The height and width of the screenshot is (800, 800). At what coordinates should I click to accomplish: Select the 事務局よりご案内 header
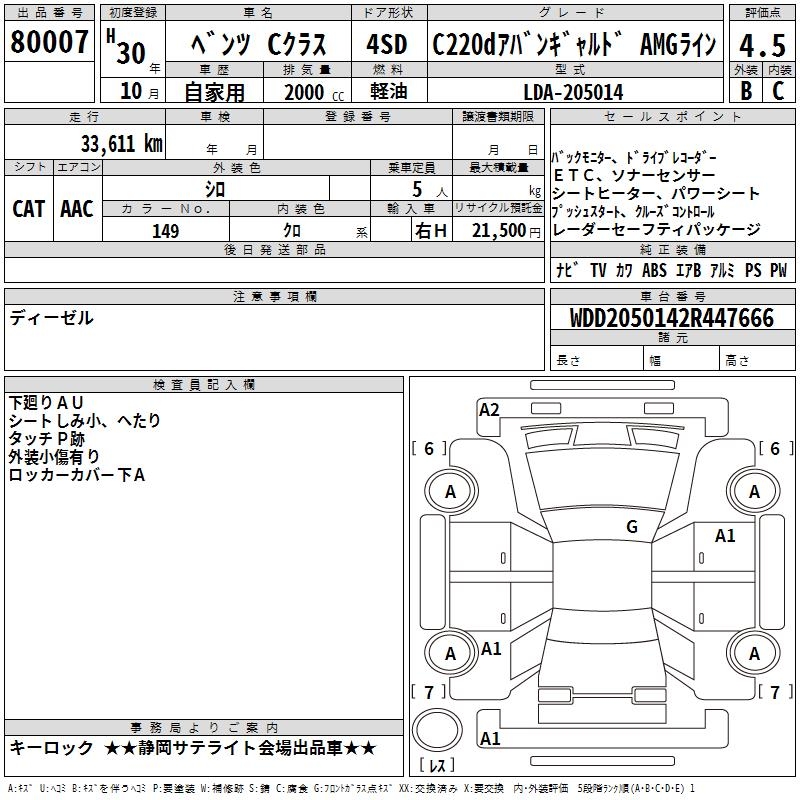[204, 728]
